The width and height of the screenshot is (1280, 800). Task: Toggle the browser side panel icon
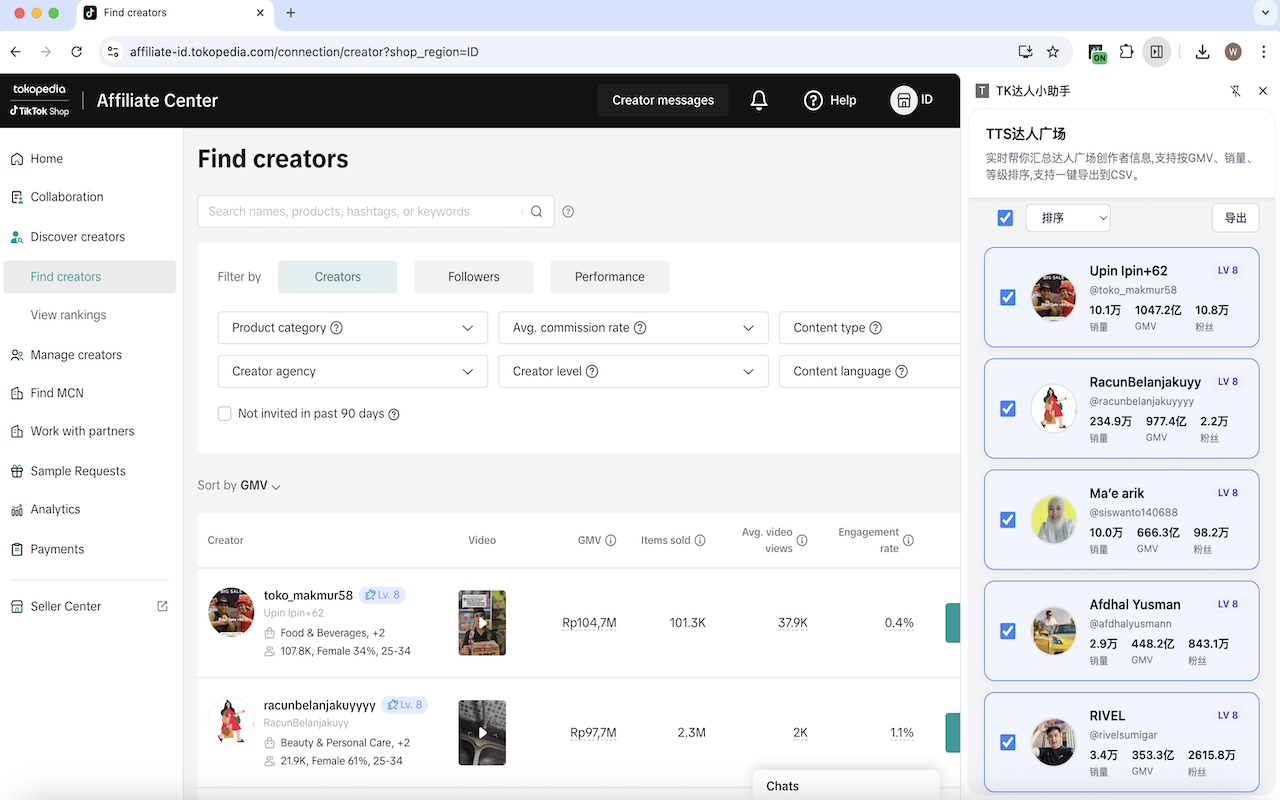(1157, 52)
